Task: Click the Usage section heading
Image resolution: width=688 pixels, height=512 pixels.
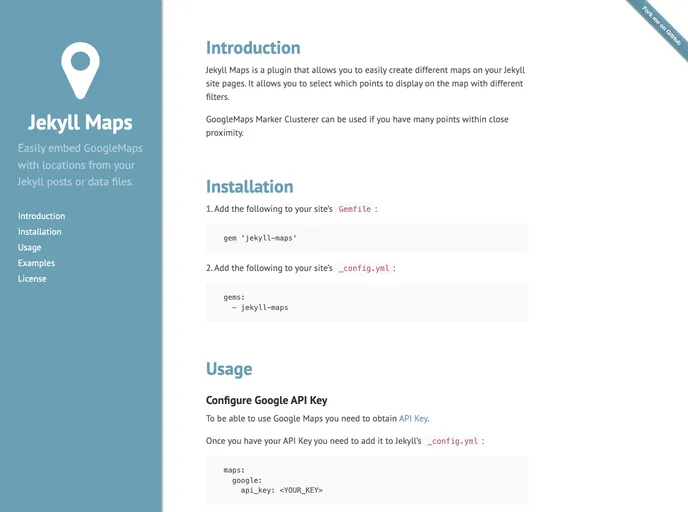Action: (229, 369)
